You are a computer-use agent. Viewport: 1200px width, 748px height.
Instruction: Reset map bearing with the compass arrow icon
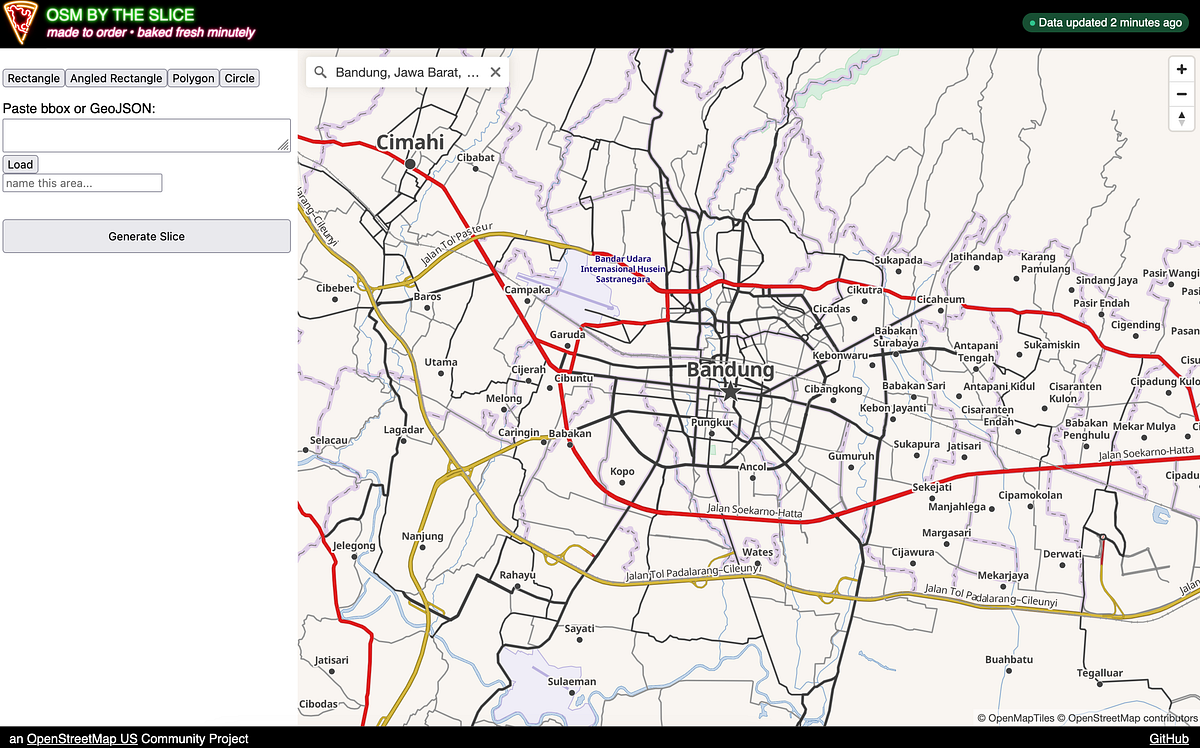click(x=1181, y=118)
